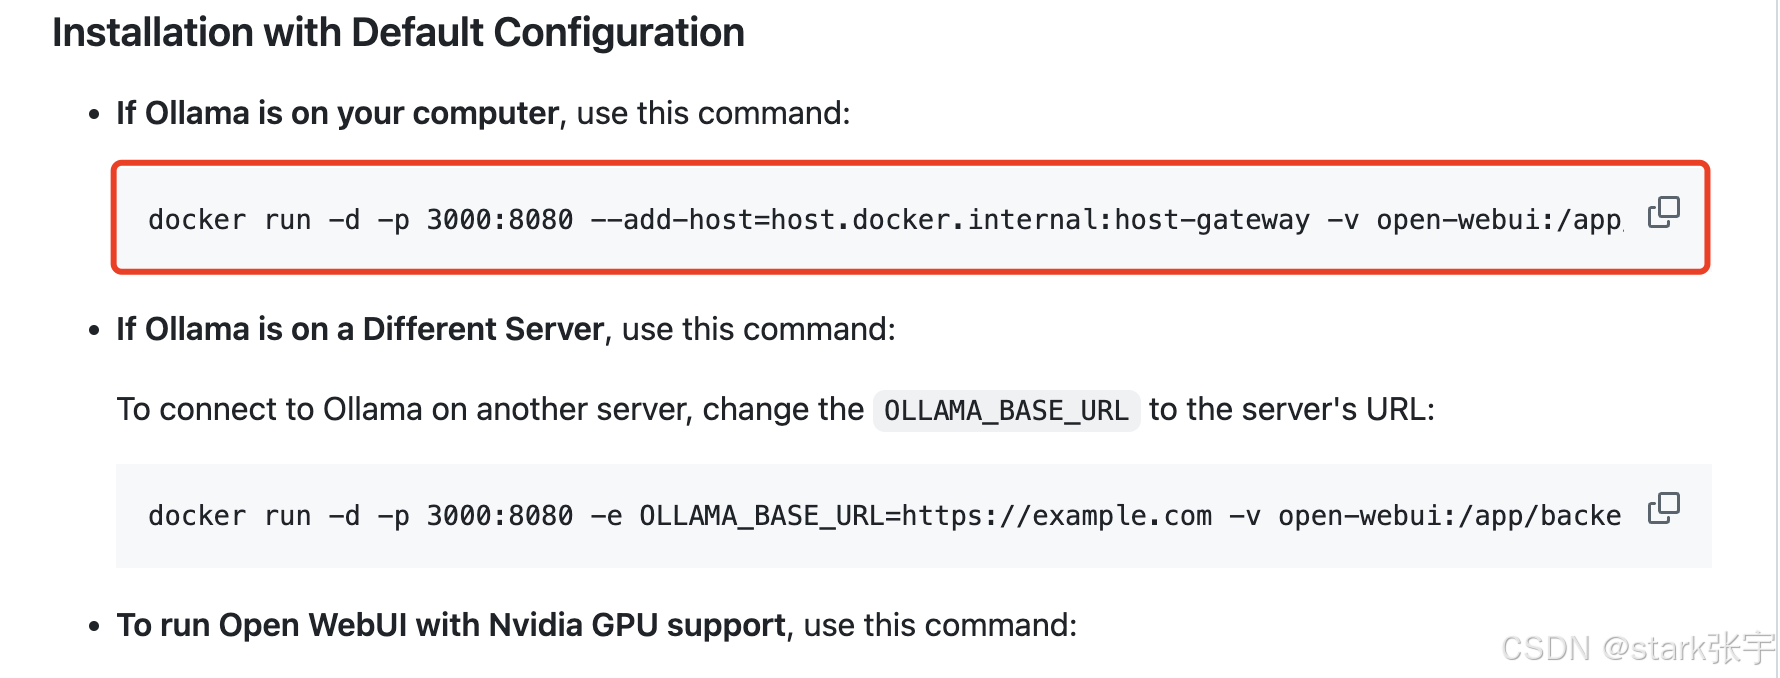Click the word 'docker' in first command
This screenshot has height=678, width=1780.
click(196, 220)
